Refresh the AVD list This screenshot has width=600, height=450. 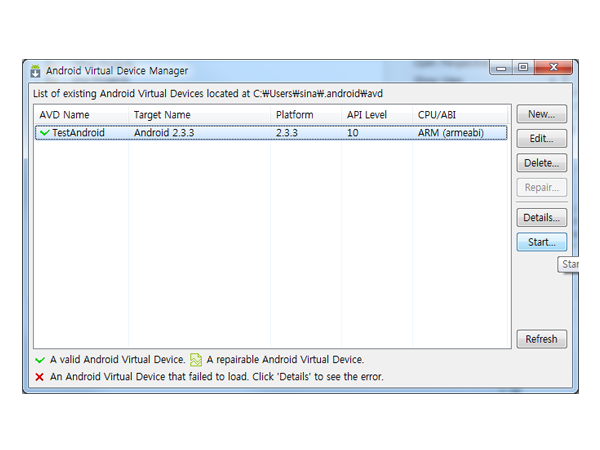point(541,339)
